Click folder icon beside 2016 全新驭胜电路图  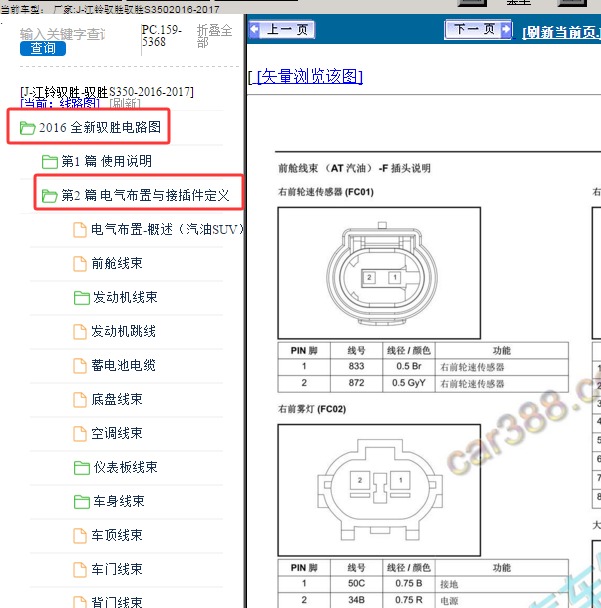(x=28, y=128)
